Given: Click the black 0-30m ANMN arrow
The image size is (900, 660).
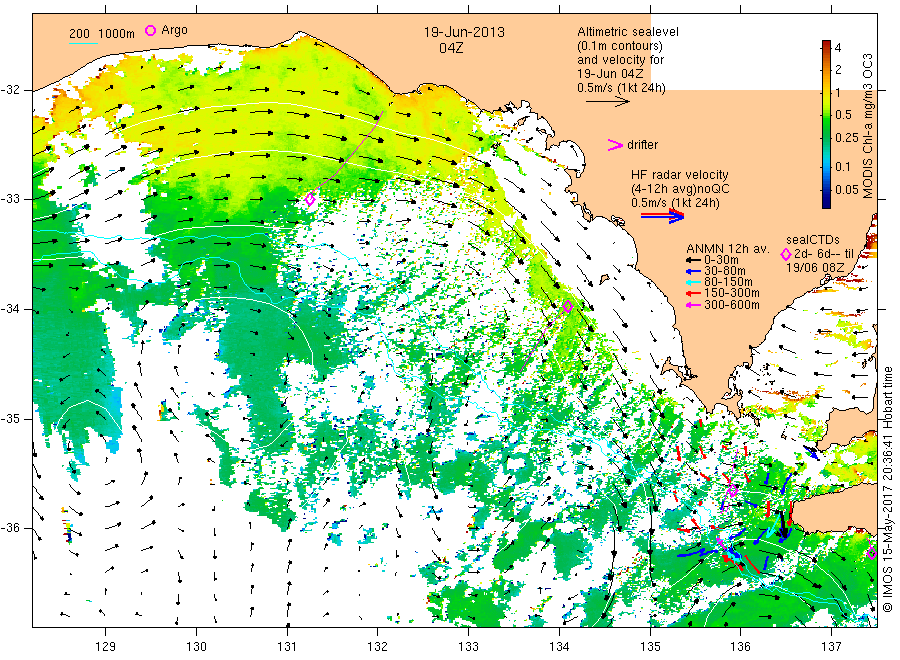Looking at the screenshot, I should [x=694, y=260].
